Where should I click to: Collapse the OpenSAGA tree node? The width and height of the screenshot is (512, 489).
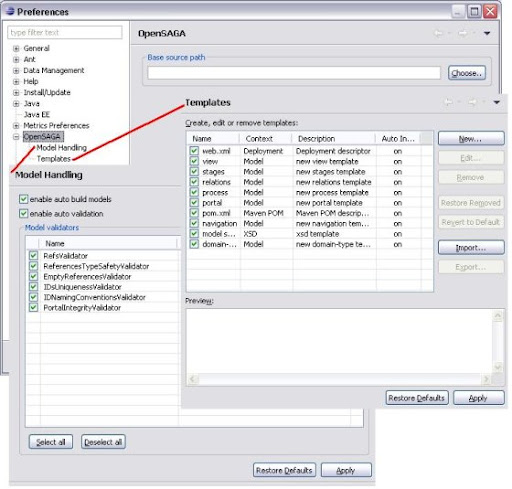[16, 137]
